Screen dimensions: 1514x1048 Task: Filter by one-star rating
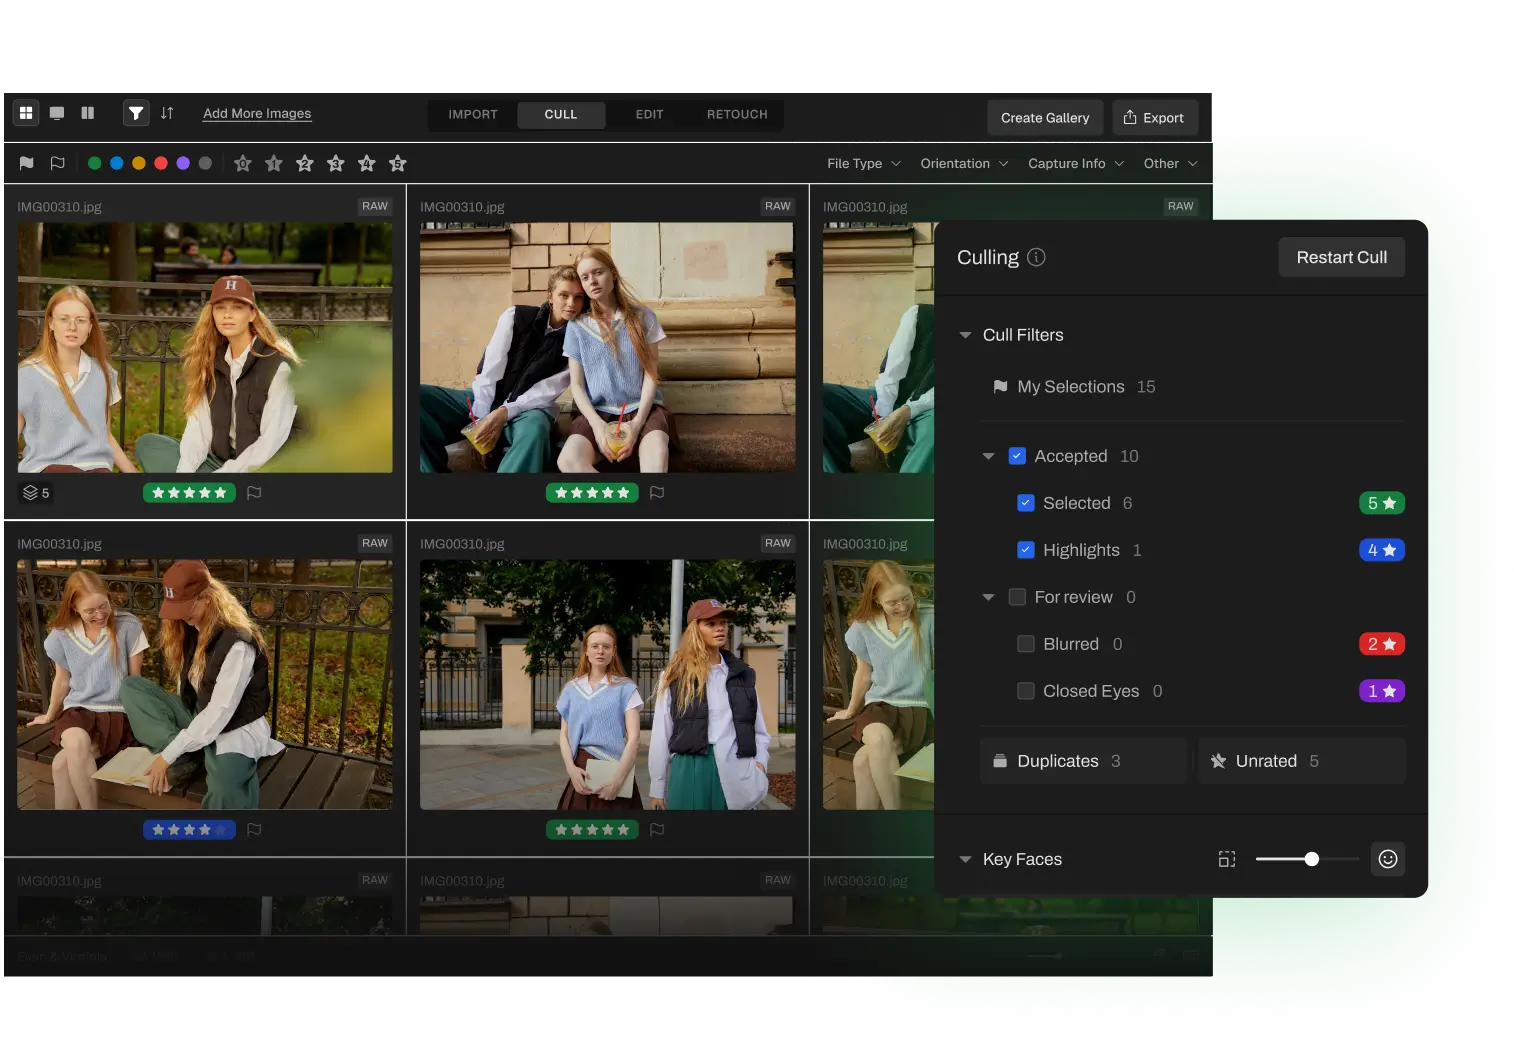coord(274,163)
